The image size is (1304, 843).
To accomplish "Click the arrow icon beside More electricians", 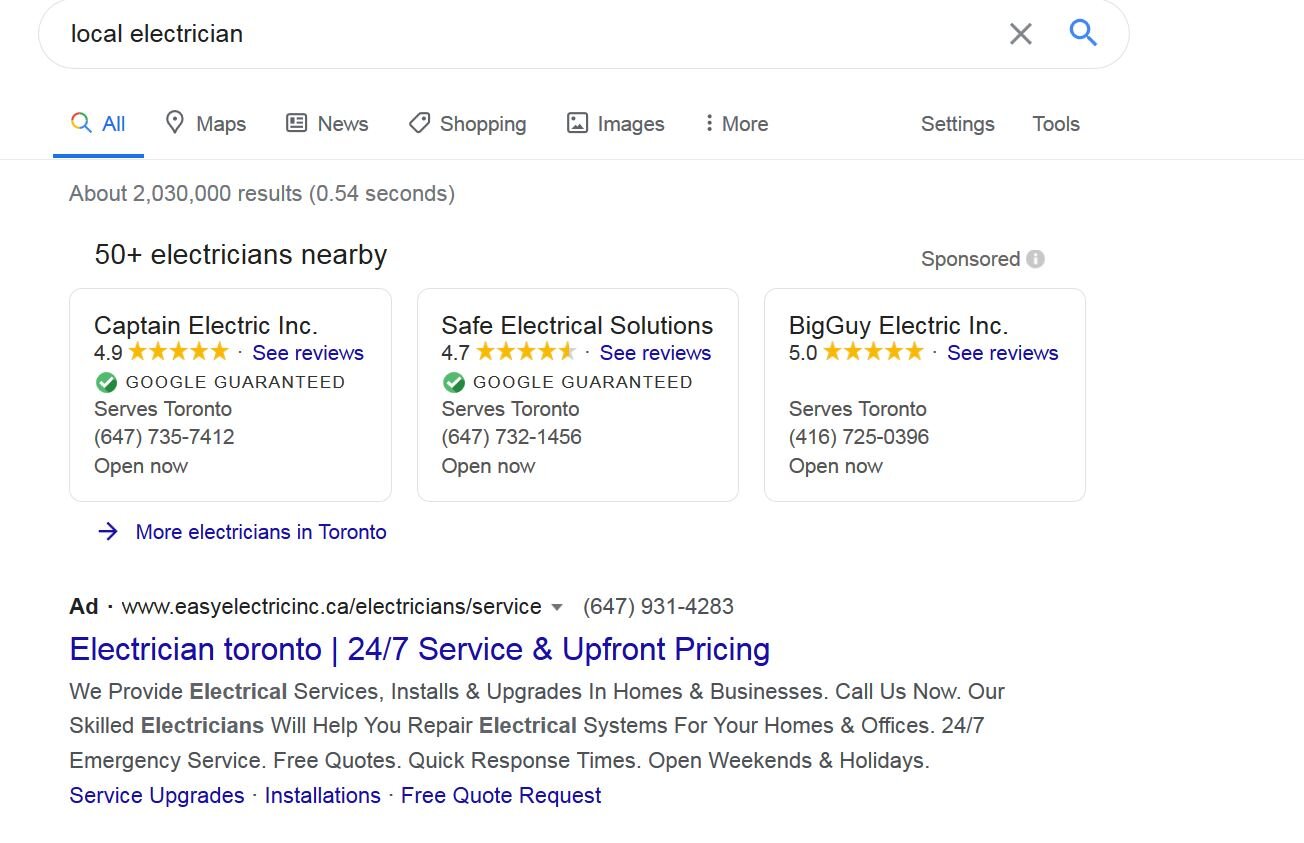I will [108, 532].
